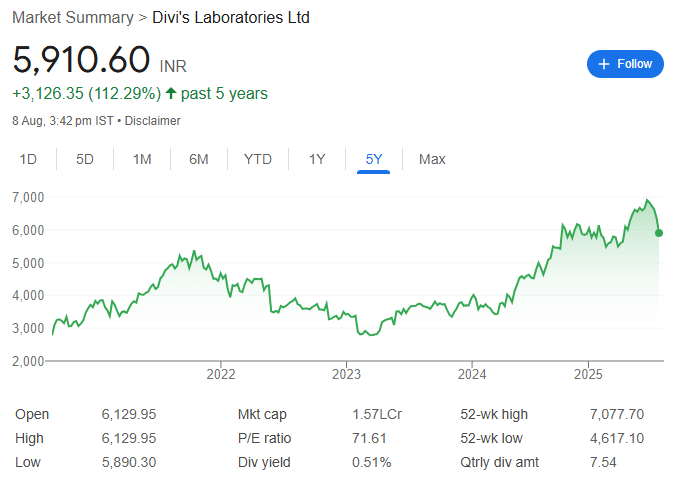Select the 1D time range tab
The height and width of the screenshot is (487, 693).
coord(28,159)
